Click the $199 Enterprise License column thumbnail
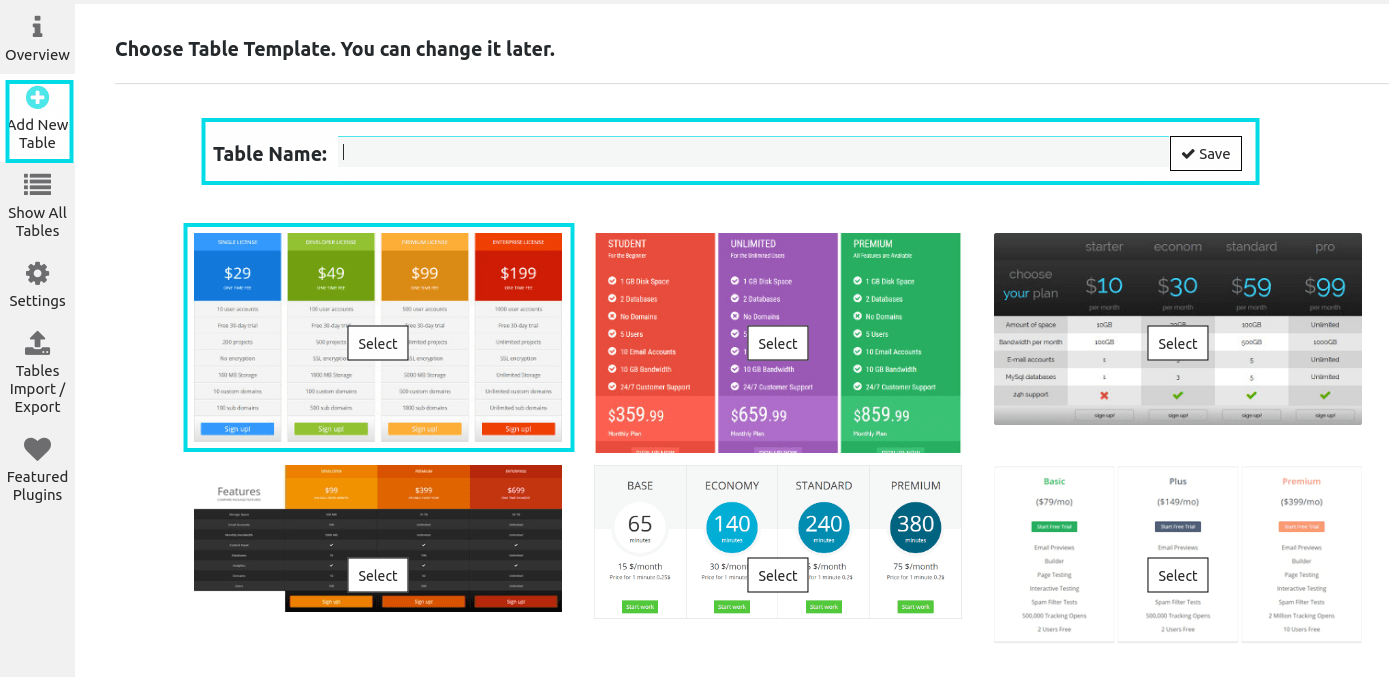Screen dimensions: 1389x677 [x=518, y=337]
